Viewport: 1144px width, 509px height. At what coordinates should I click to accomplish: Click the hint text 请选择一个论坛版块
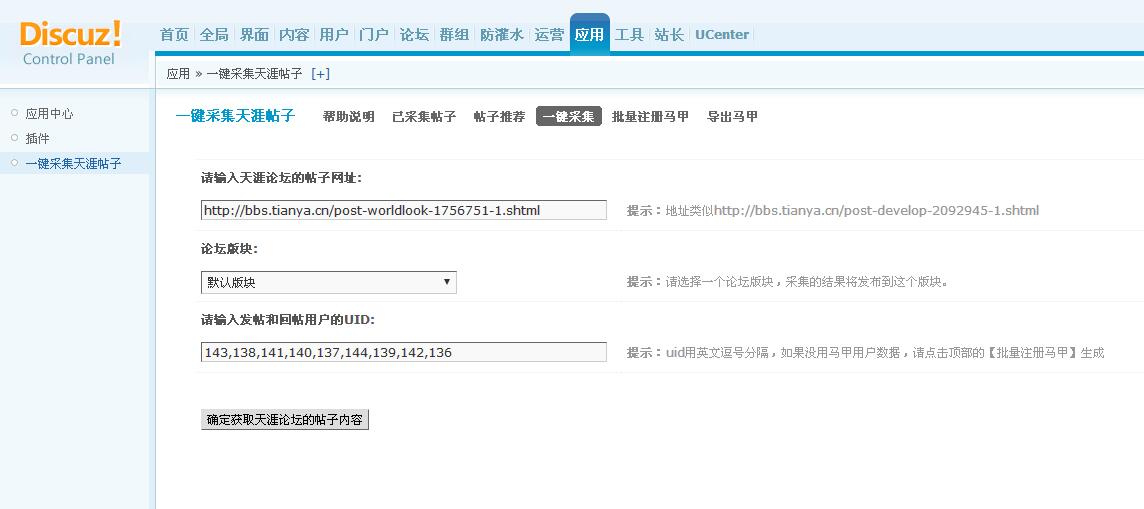click(787, 281)
